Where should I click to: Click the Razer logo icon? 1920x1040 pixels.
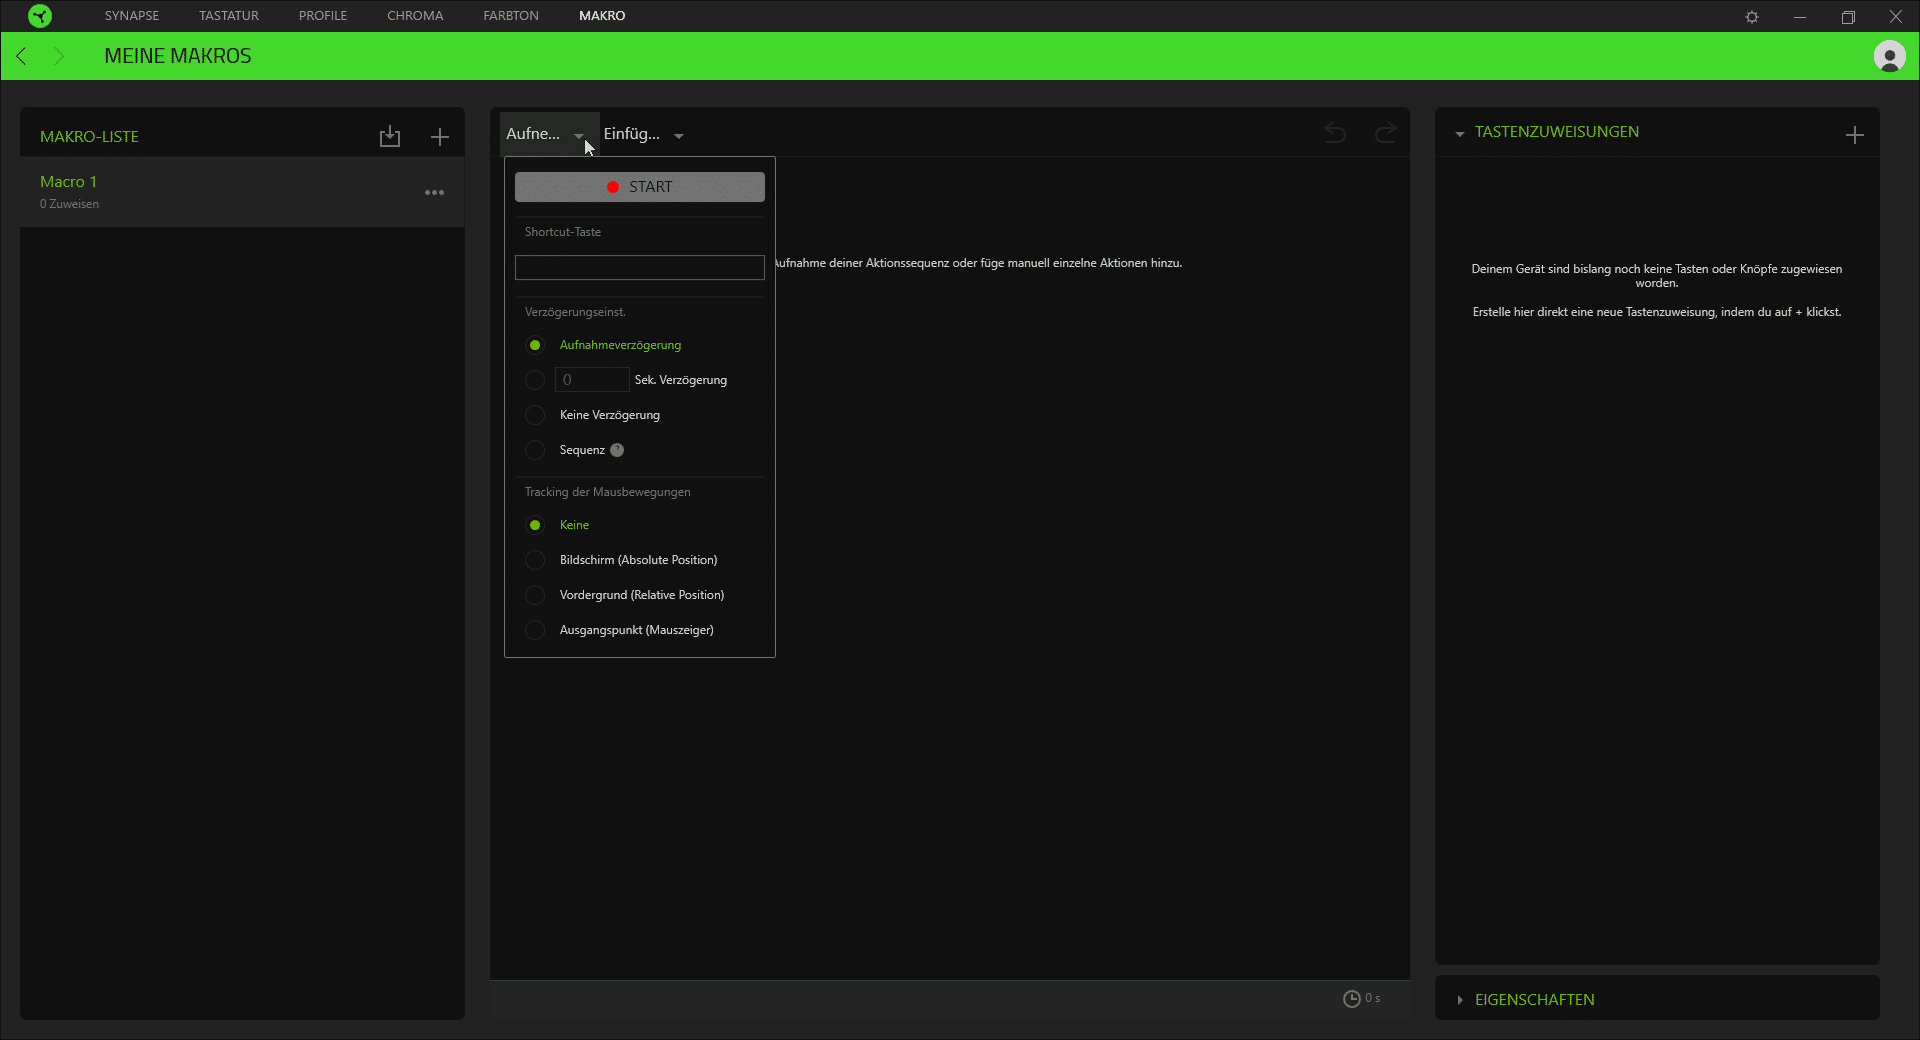click(40, 16)
